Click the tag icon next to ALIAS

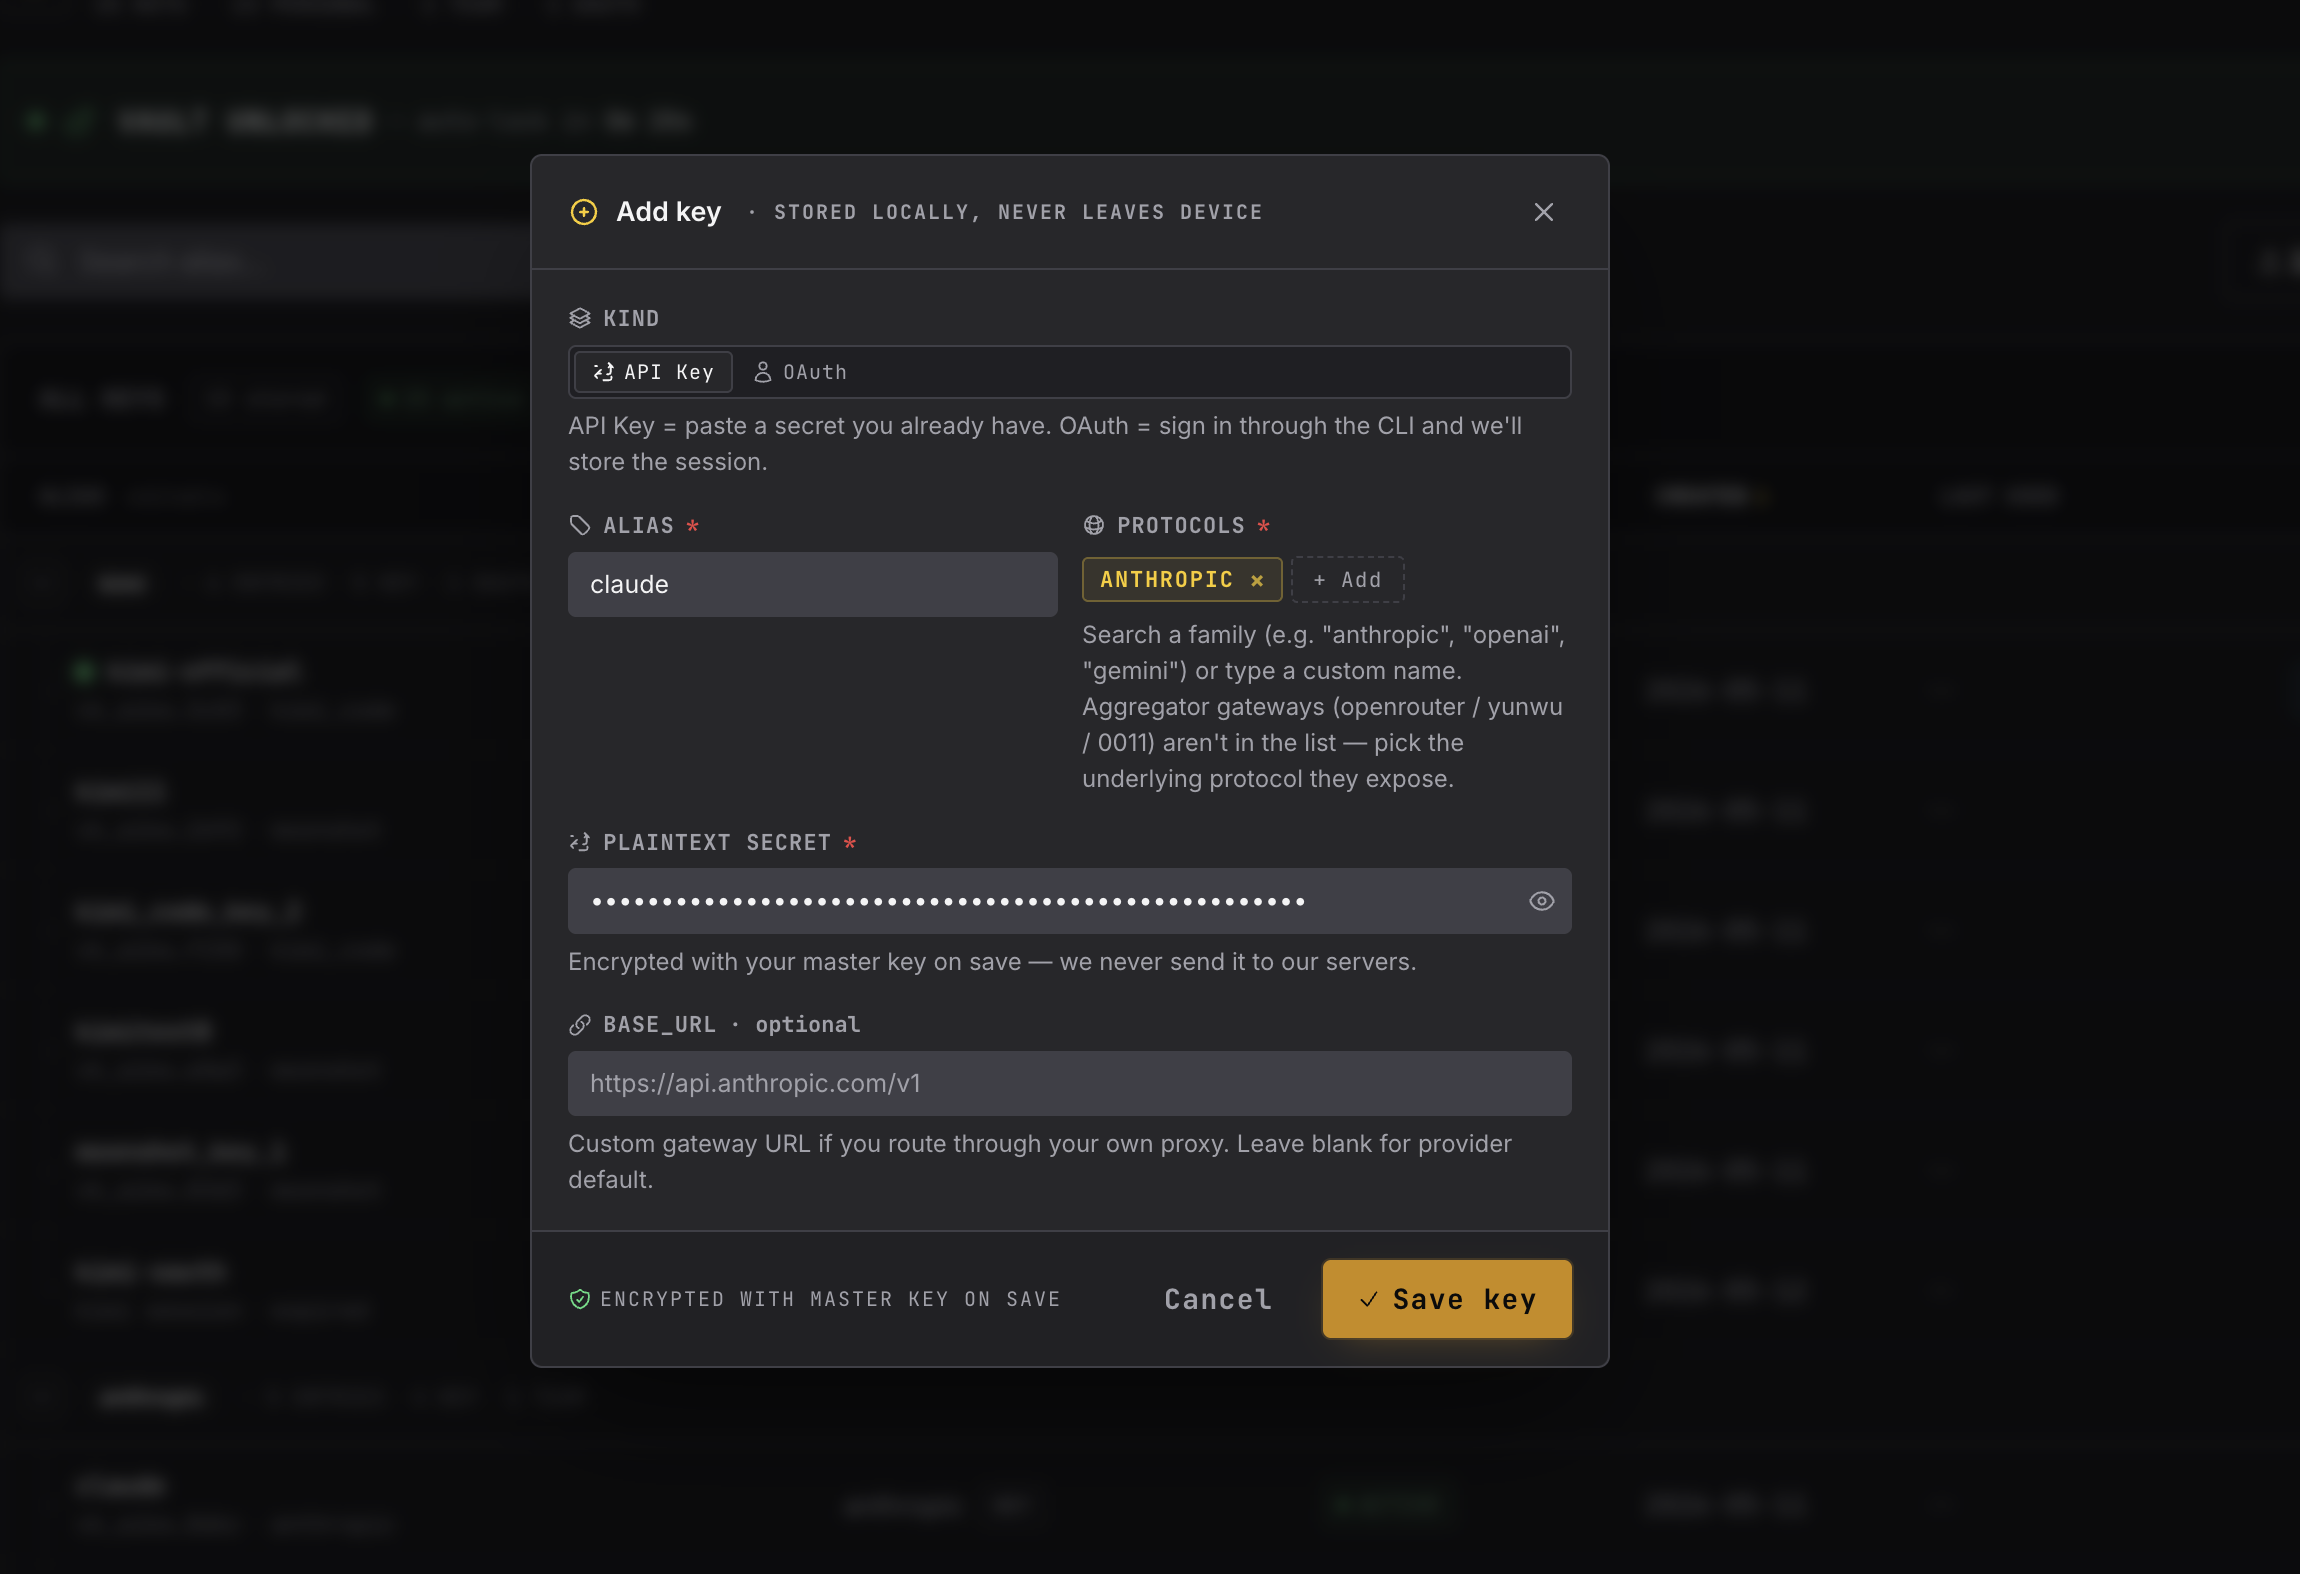tap(580, 525)
